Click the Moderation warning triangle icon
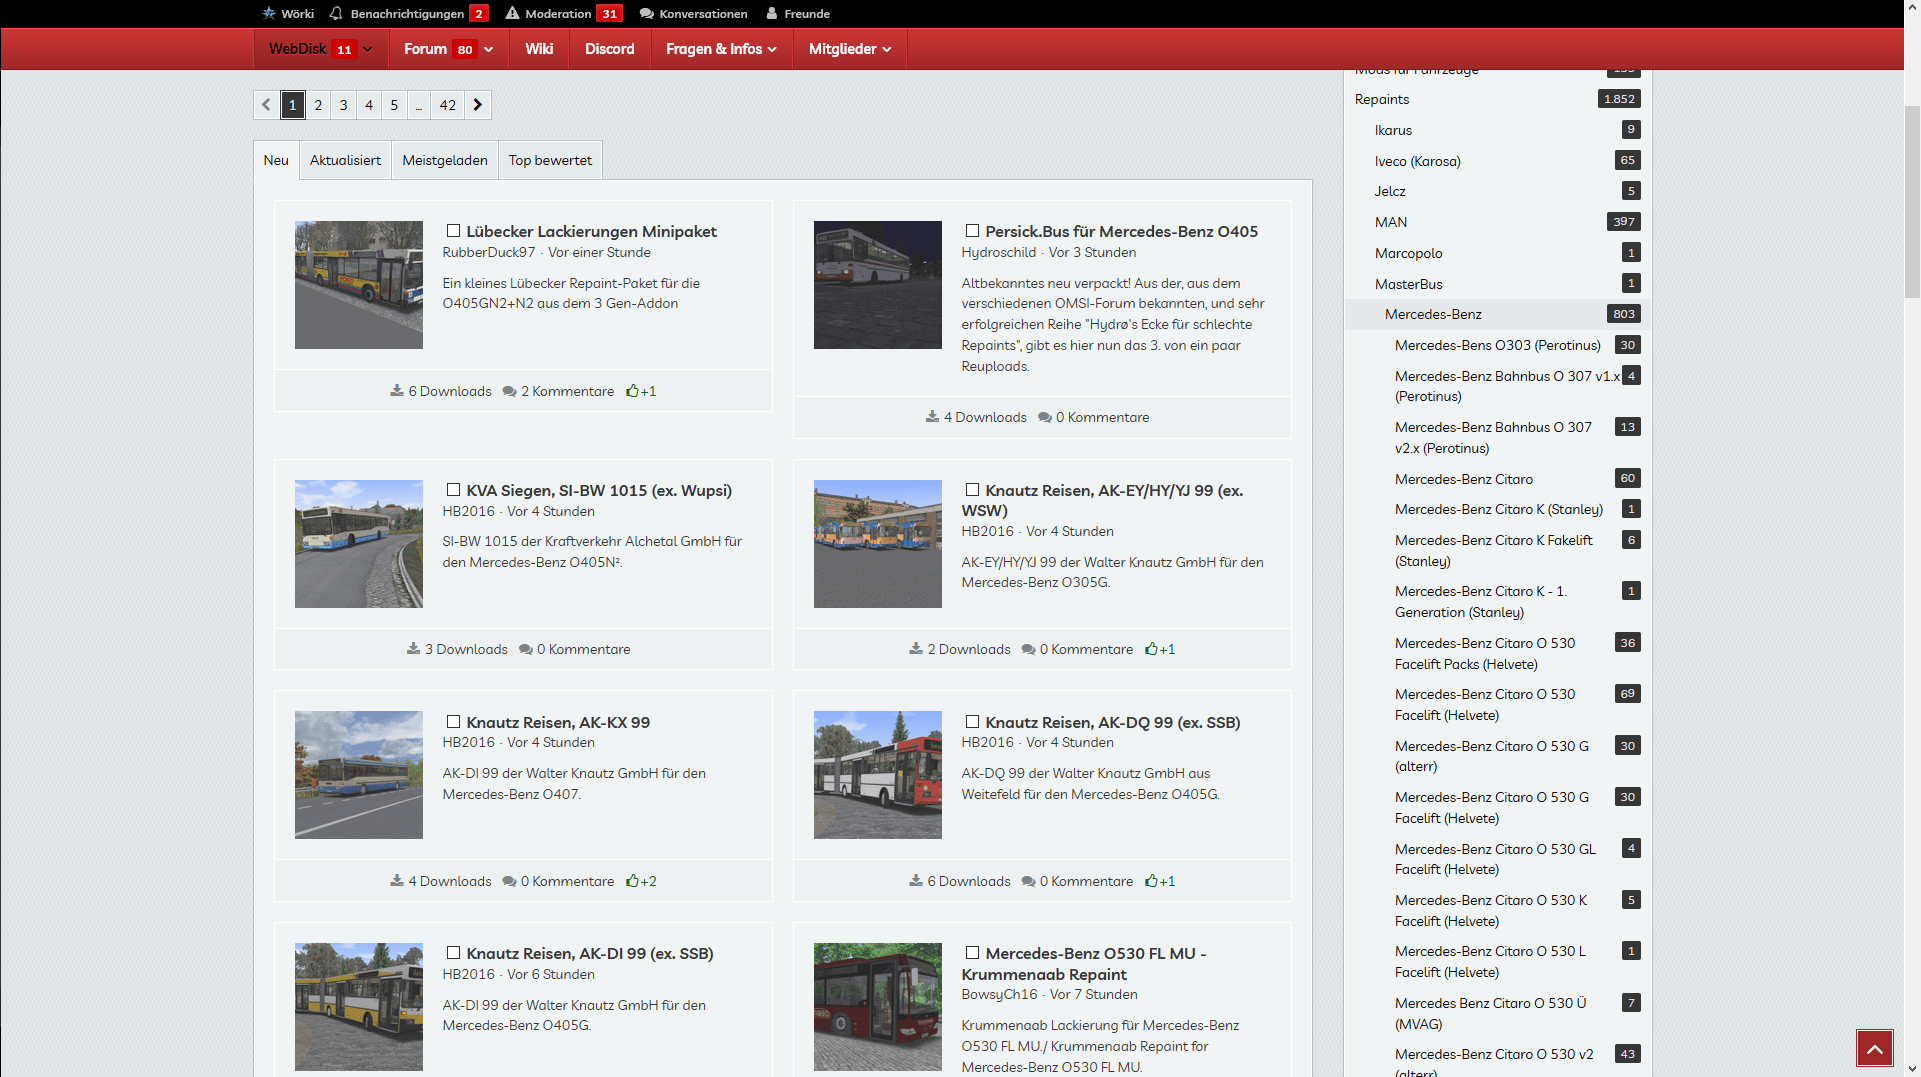This screenshot has width=1921, height=1077. click(x=512, y=13)
